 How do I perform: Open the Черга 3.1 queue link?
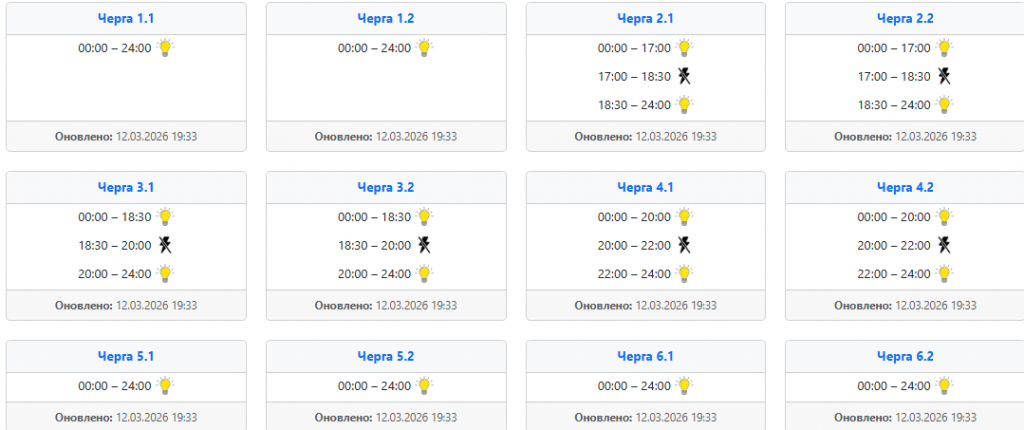pyautogui.click(x=126, y=187)
